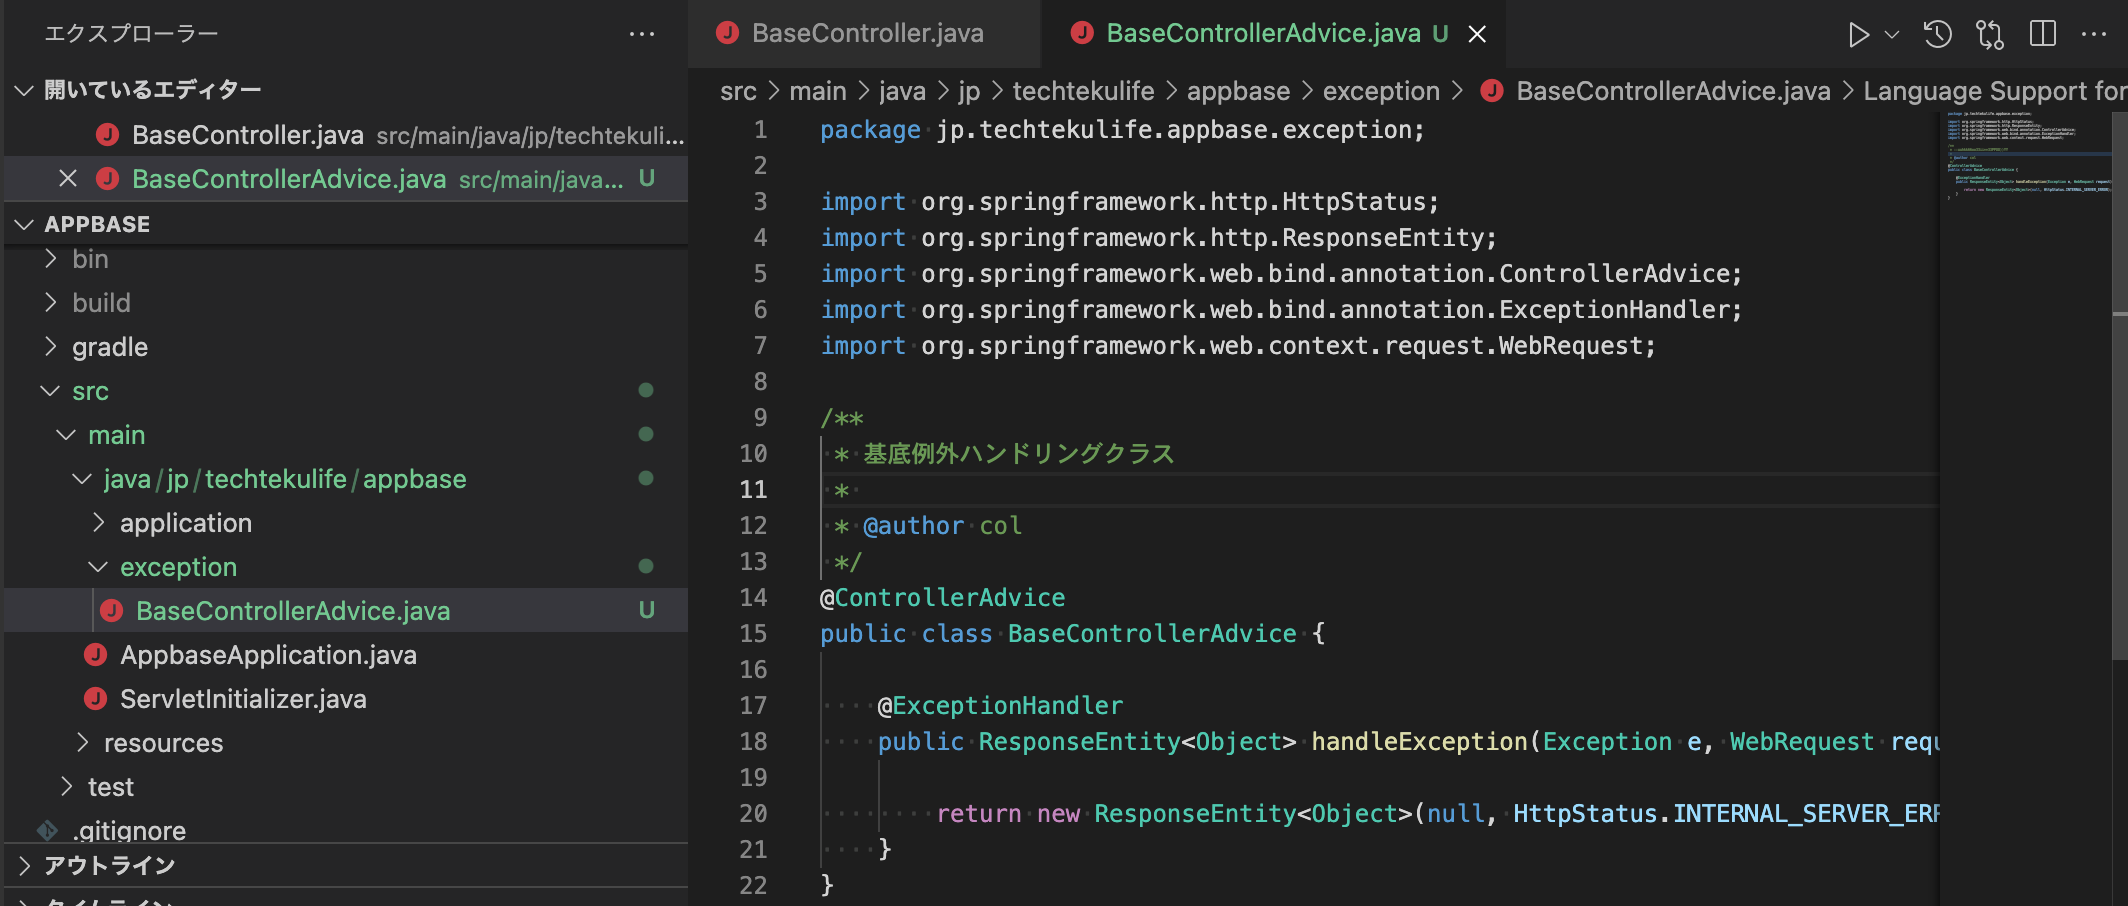Click the main breadcrumb segment

tap(818, 91)
